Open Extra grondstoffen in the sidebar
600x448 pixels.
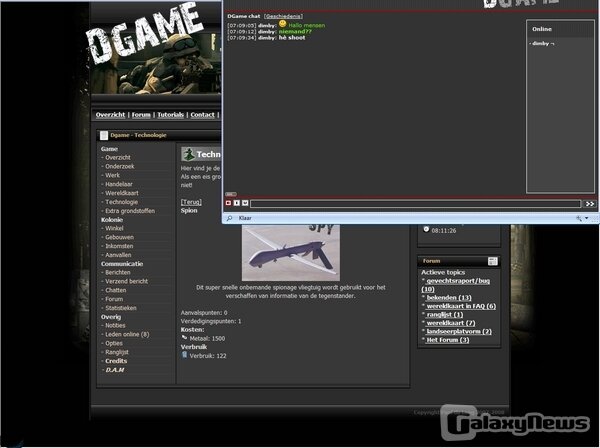130,211
